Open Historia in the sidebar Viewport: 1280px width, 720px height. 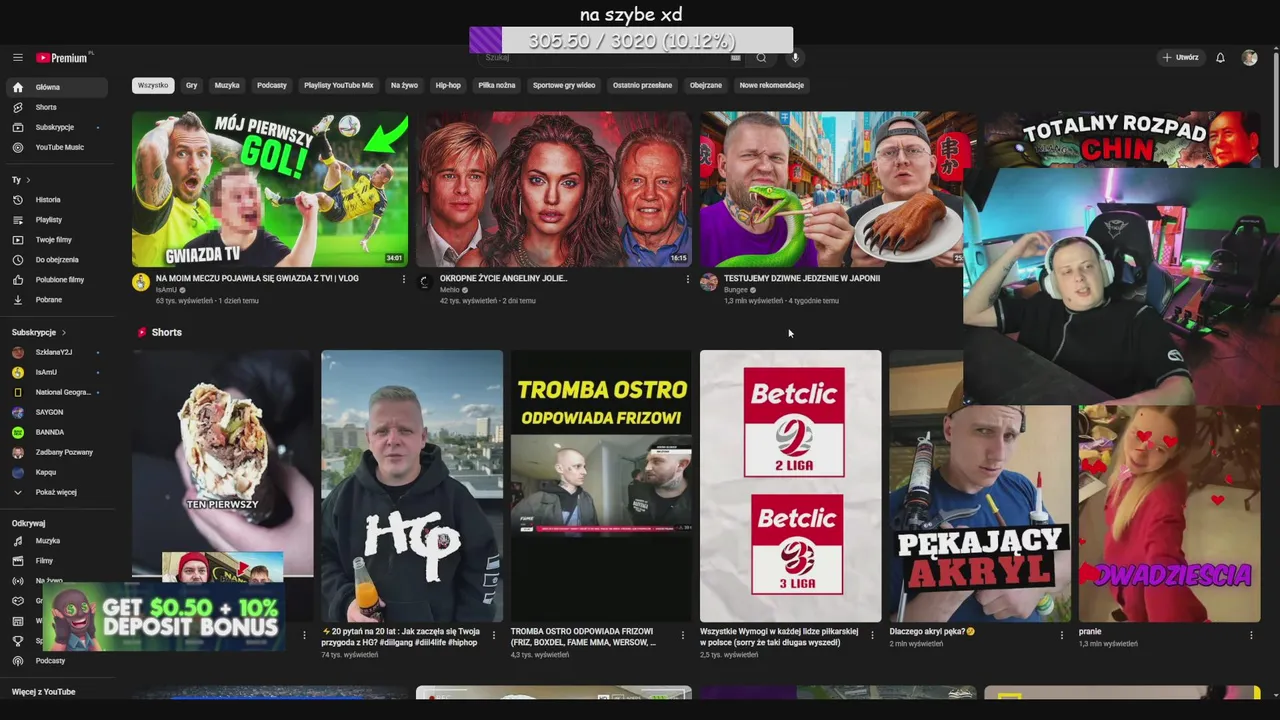(57, 200)
